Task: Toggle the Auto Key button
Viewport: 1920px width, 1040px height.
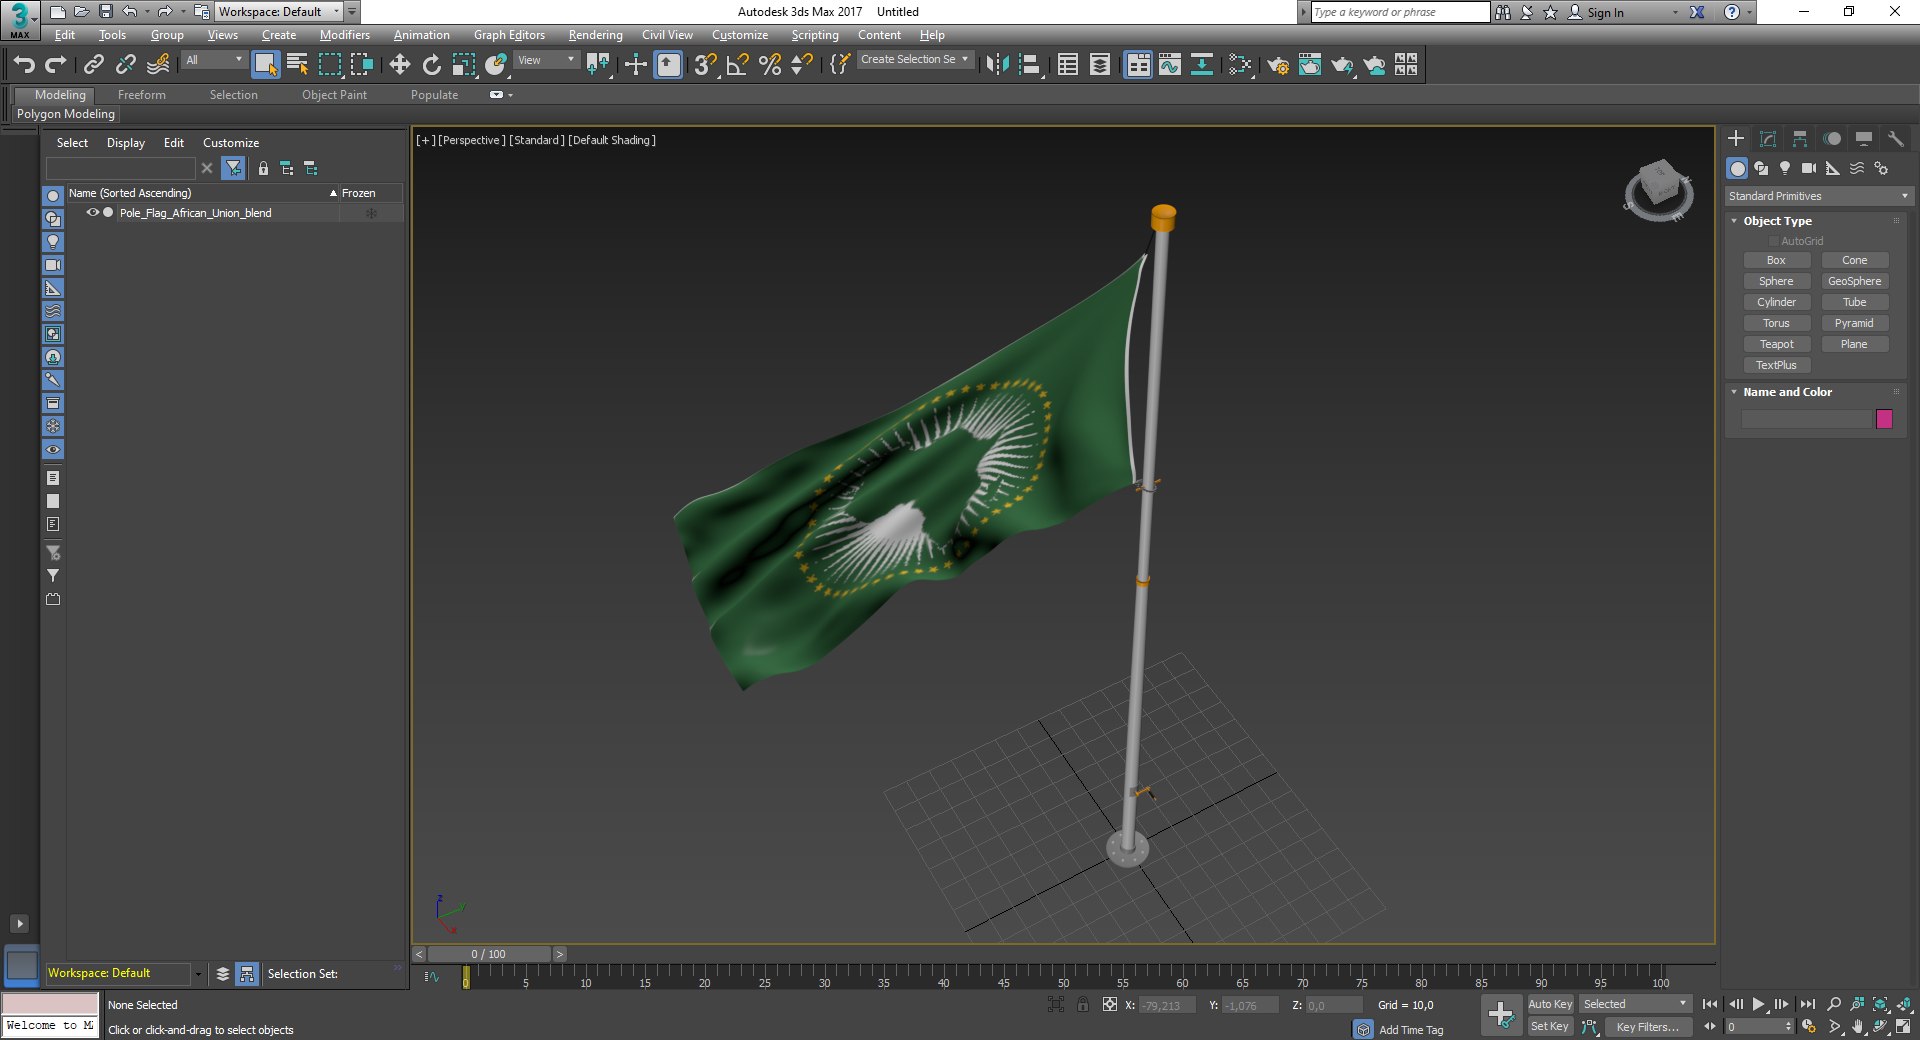Action: tap(1550, 1004)
